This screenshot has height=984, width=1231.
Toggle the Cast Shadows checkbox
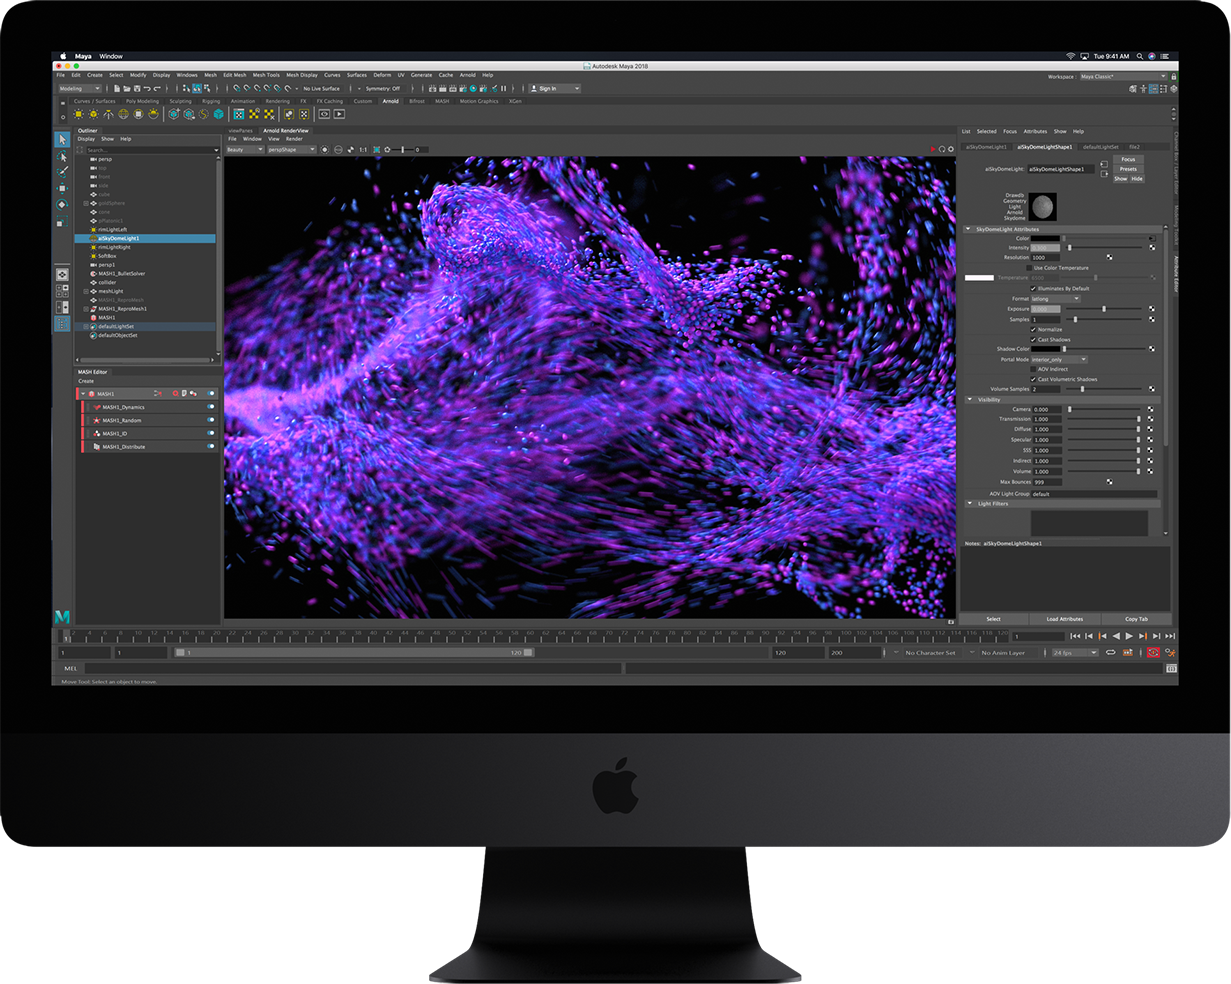coord(1034,339)
